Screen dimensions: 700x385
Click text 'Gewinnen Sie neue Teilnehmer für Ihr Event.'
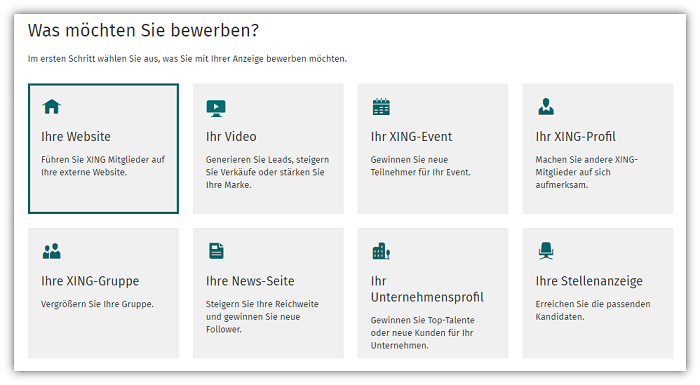point(421,166)
